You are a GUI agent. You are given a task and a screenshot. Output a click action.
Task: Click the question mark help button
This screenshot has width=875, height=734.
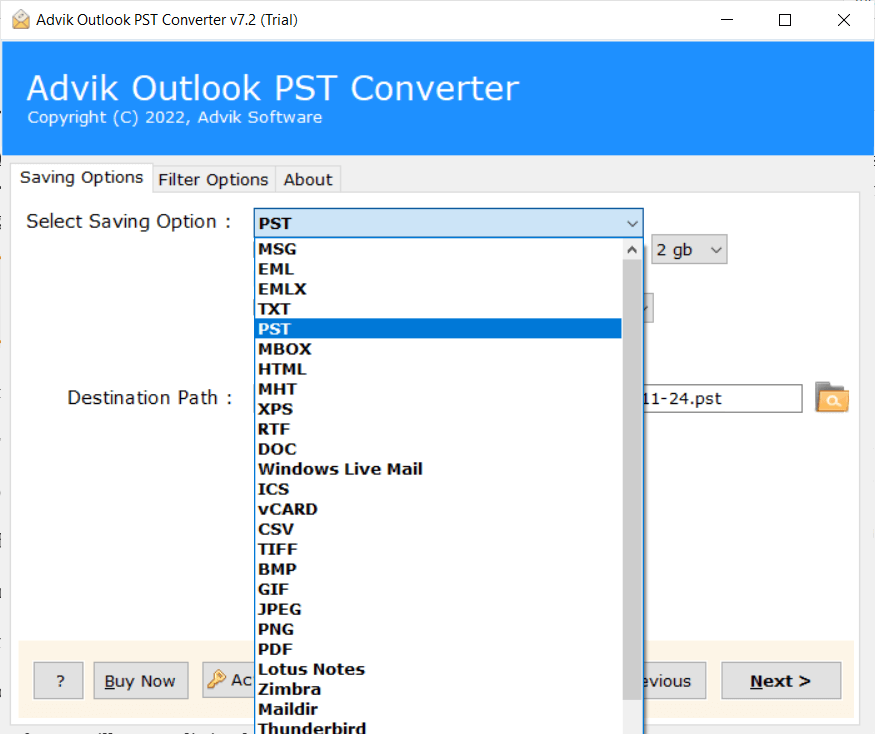tap(59, 680)
